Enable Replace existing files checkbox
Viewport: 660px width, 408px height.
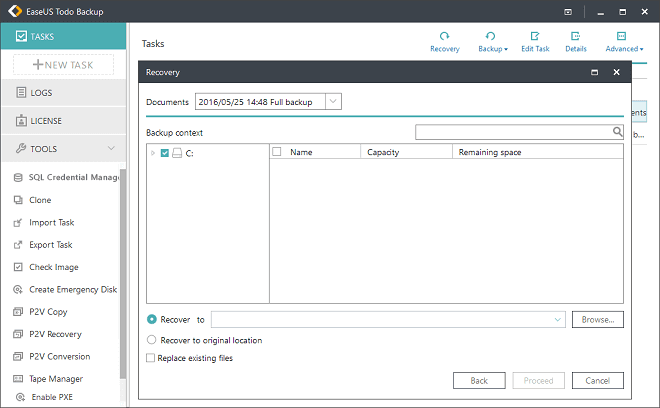tap(150, 358)
